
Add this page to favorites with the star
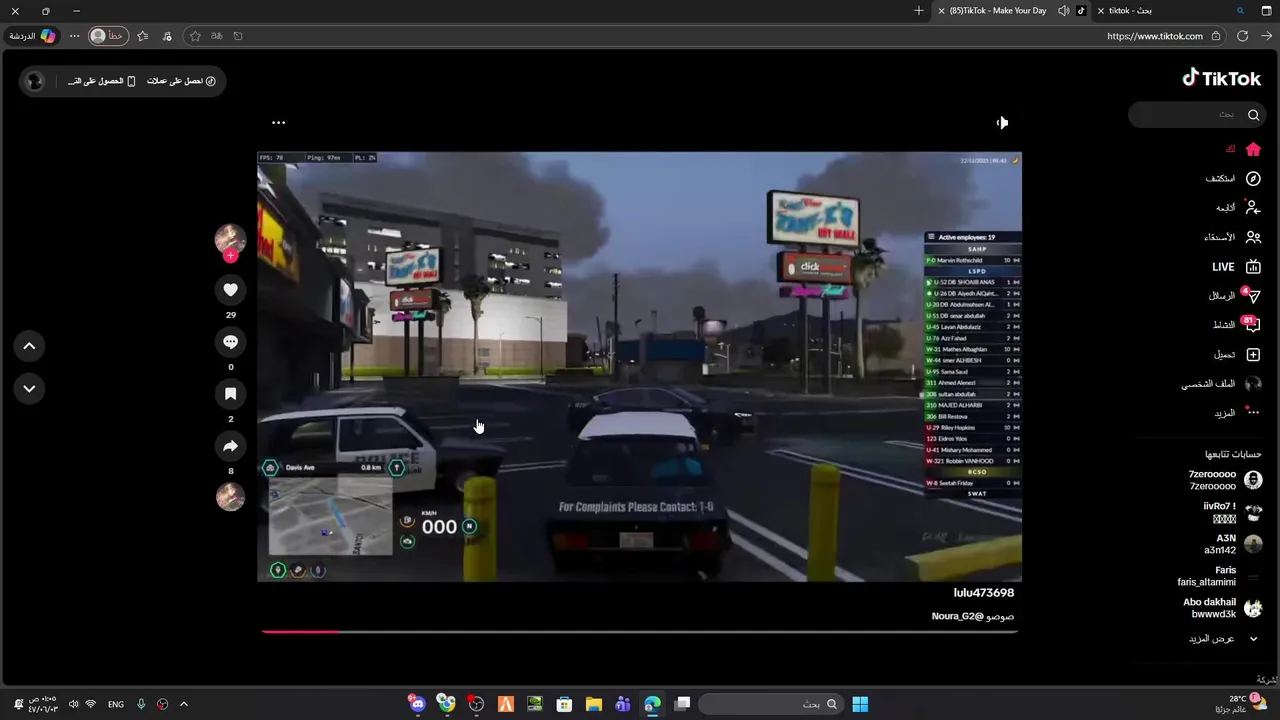(195, 36)
